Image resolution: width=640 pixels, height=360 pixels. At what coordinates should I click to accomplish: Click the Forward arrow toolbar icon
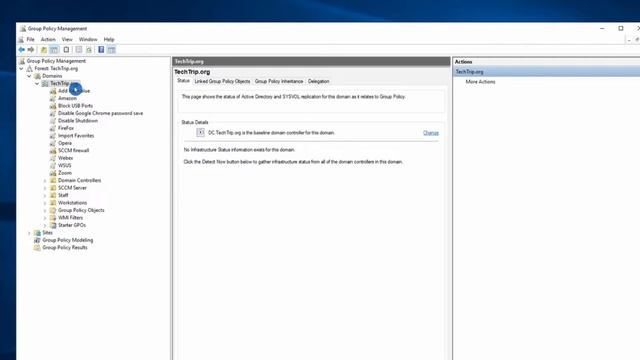coord(31,50)
